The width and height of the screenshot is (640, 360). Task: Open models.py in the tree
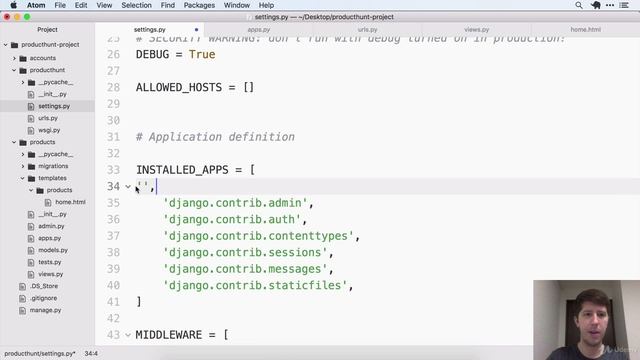53,250
